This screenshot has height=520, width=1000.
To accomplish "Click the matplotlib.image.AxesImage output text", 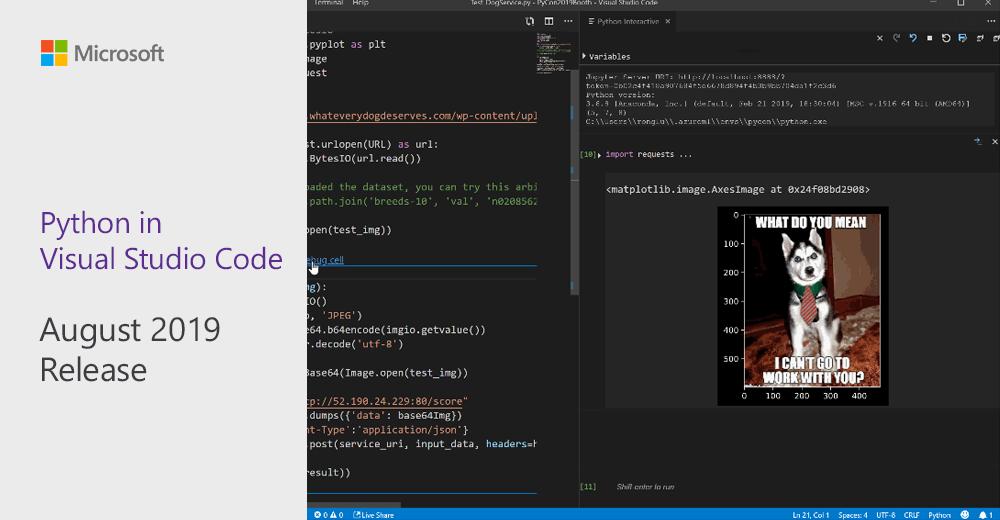I will point(738,189).
